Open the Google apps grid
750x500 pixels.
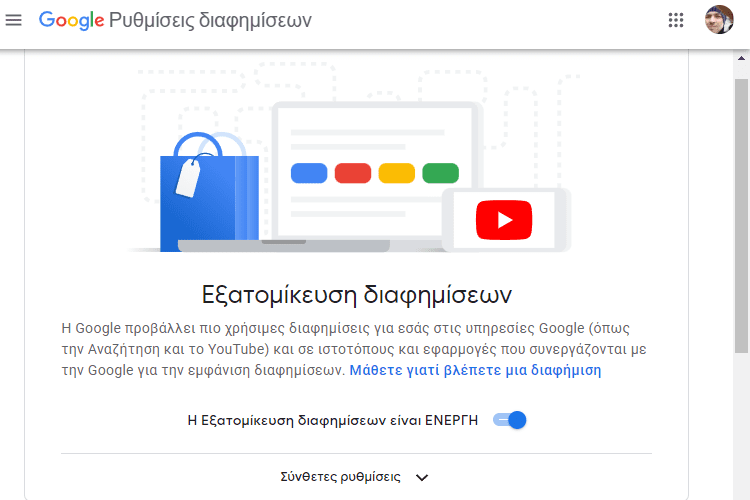pyautogui.click(x=676, y=20)
